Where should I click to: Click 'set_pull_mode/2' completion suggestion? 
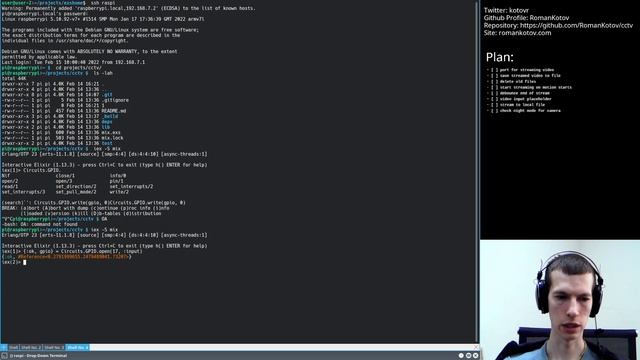[x=76, y=192]
